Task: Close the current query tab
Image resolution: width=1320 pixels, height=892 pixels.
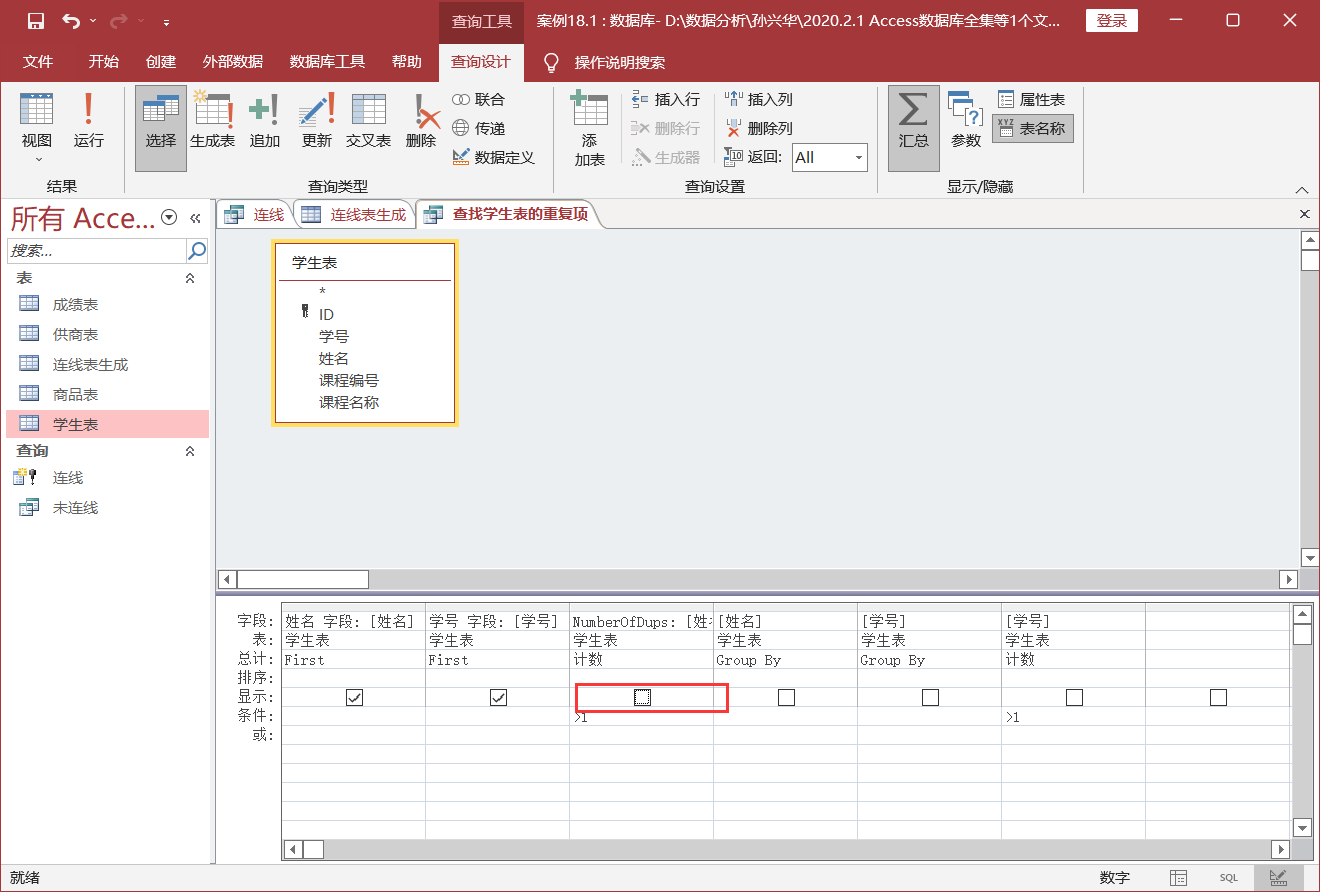Action: pyautogui.click(x=1304, y=214)
